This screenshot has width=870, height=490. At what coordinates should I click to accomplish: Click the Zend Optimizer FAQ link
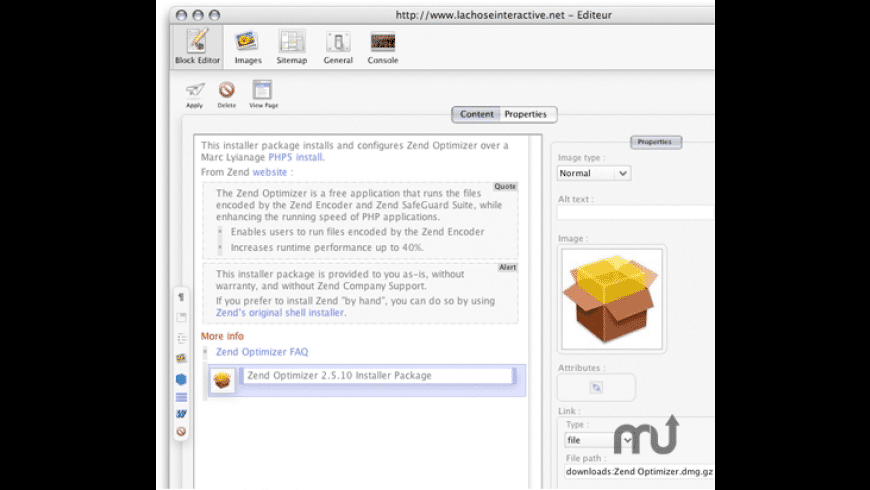[262, 352]
